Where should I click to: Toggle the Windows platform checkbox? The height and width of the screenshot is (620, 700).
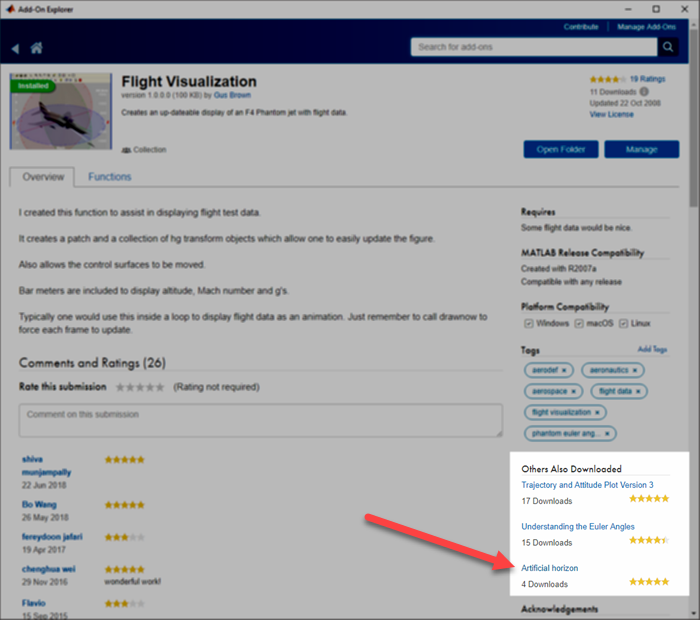coord(527,324)
